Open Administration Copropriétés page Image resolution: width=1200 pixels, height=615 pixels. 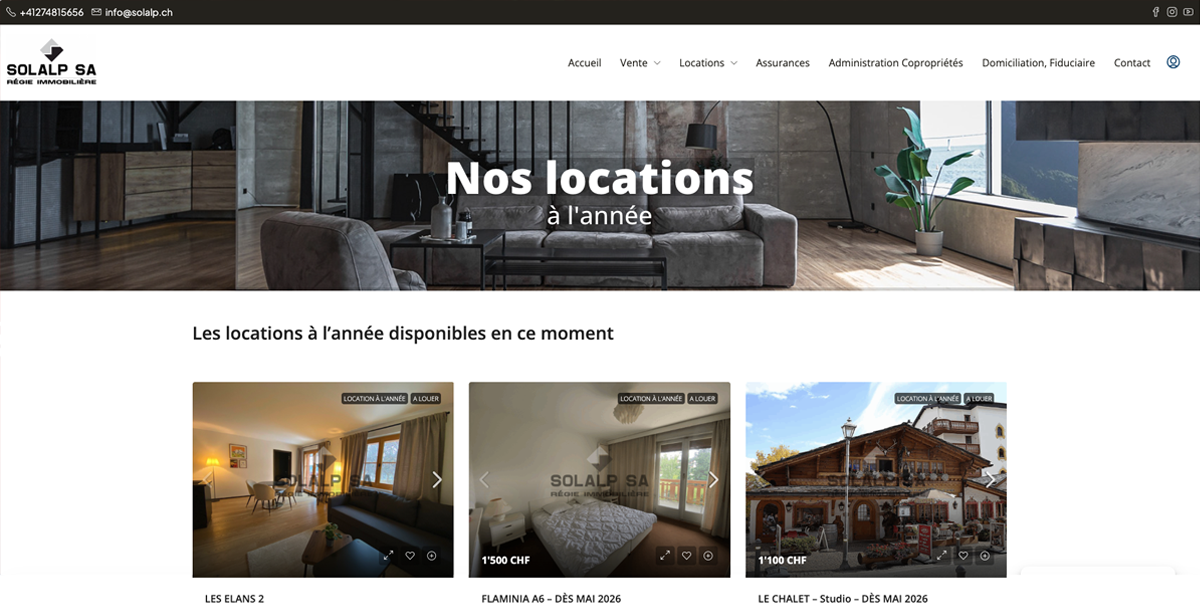coord(896,63)
